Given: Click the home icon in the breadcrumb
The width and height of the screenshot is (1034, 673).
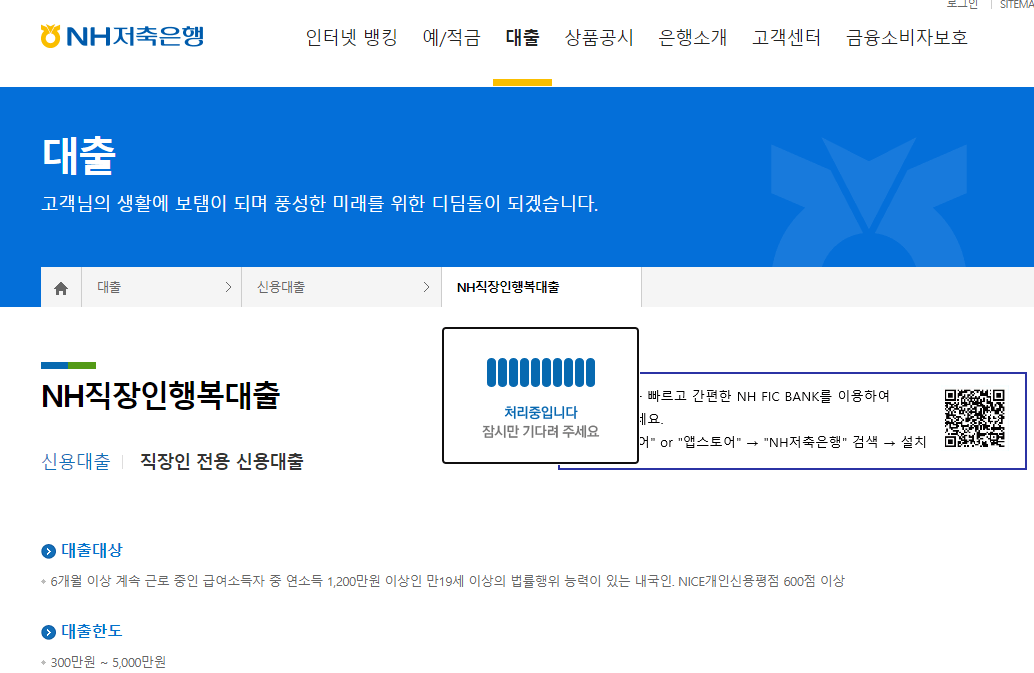Looking at the screenshot, I should tap(60, 287).
